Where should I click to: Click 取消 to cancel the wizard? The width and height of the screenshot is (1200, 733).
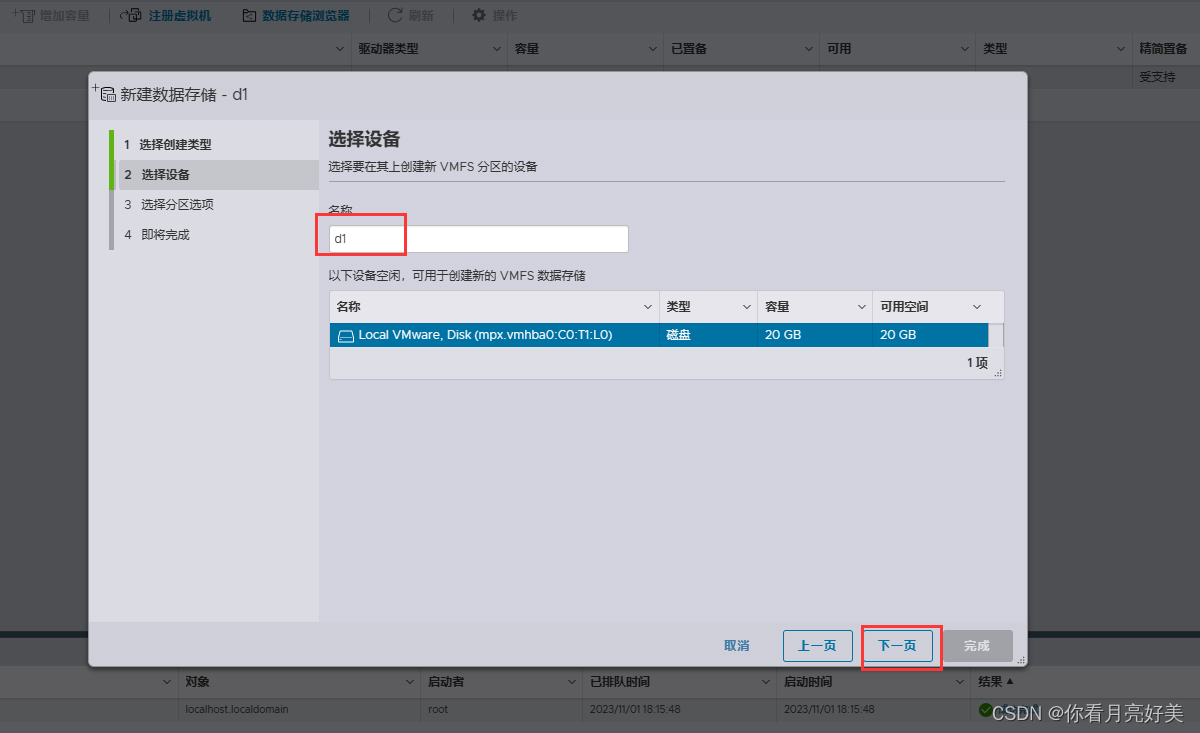point(737,646)
